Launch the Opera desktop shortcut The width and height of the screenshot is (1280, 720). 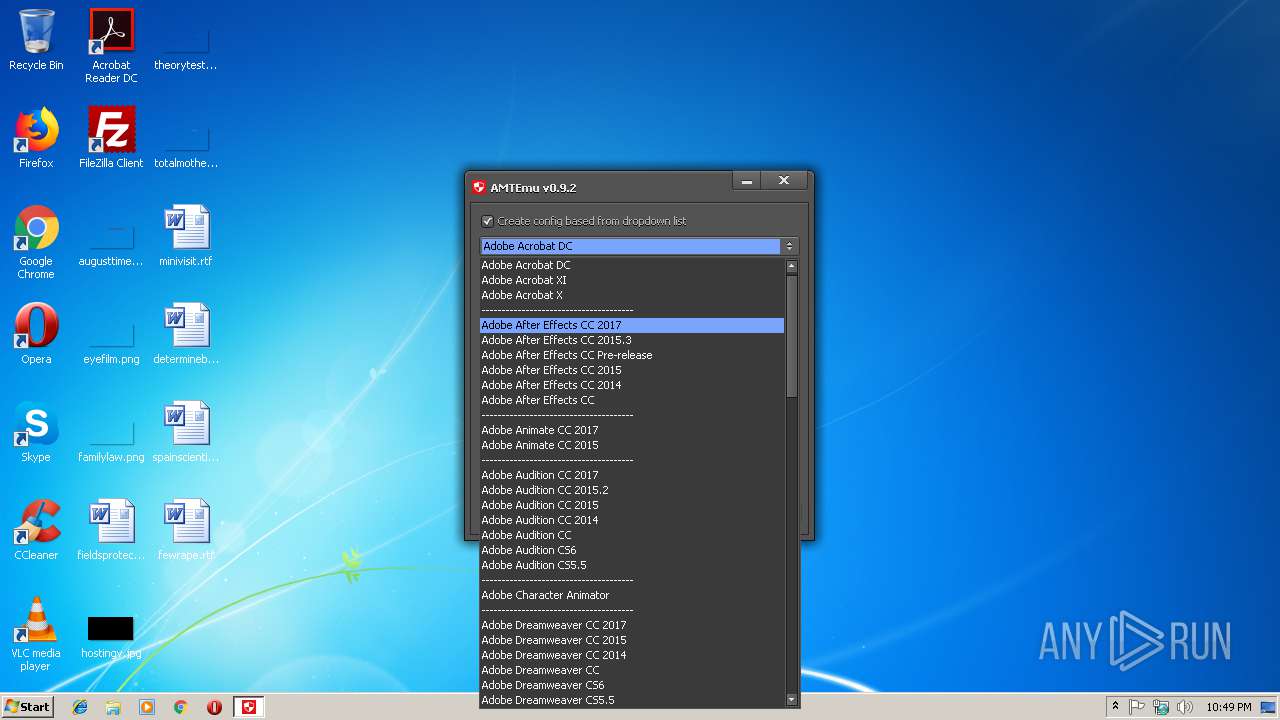coord(36,334)
